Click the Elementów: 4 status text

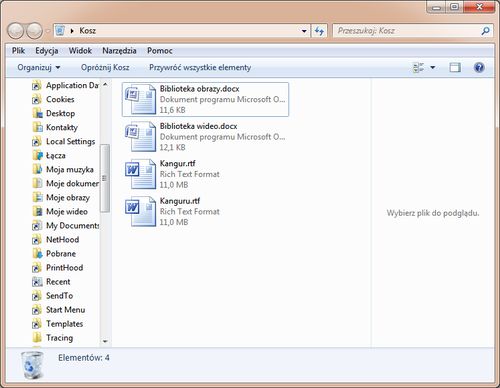coord(84,358)
